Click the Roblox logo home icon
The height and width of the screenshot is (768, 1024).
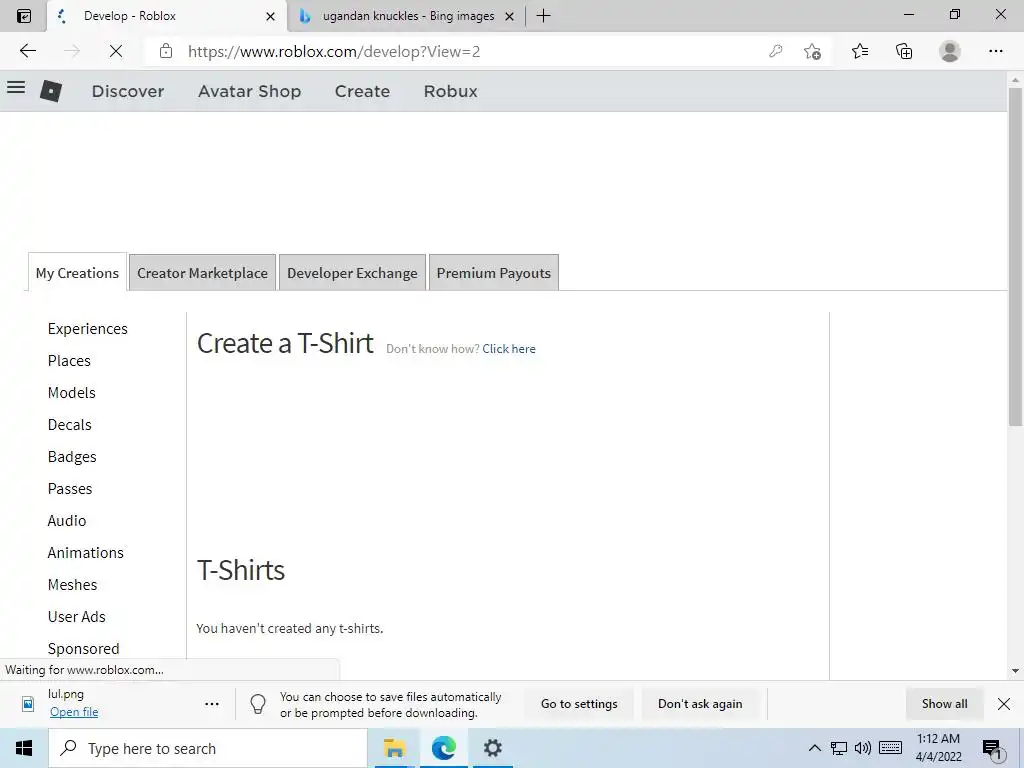[x=51, y=91]
